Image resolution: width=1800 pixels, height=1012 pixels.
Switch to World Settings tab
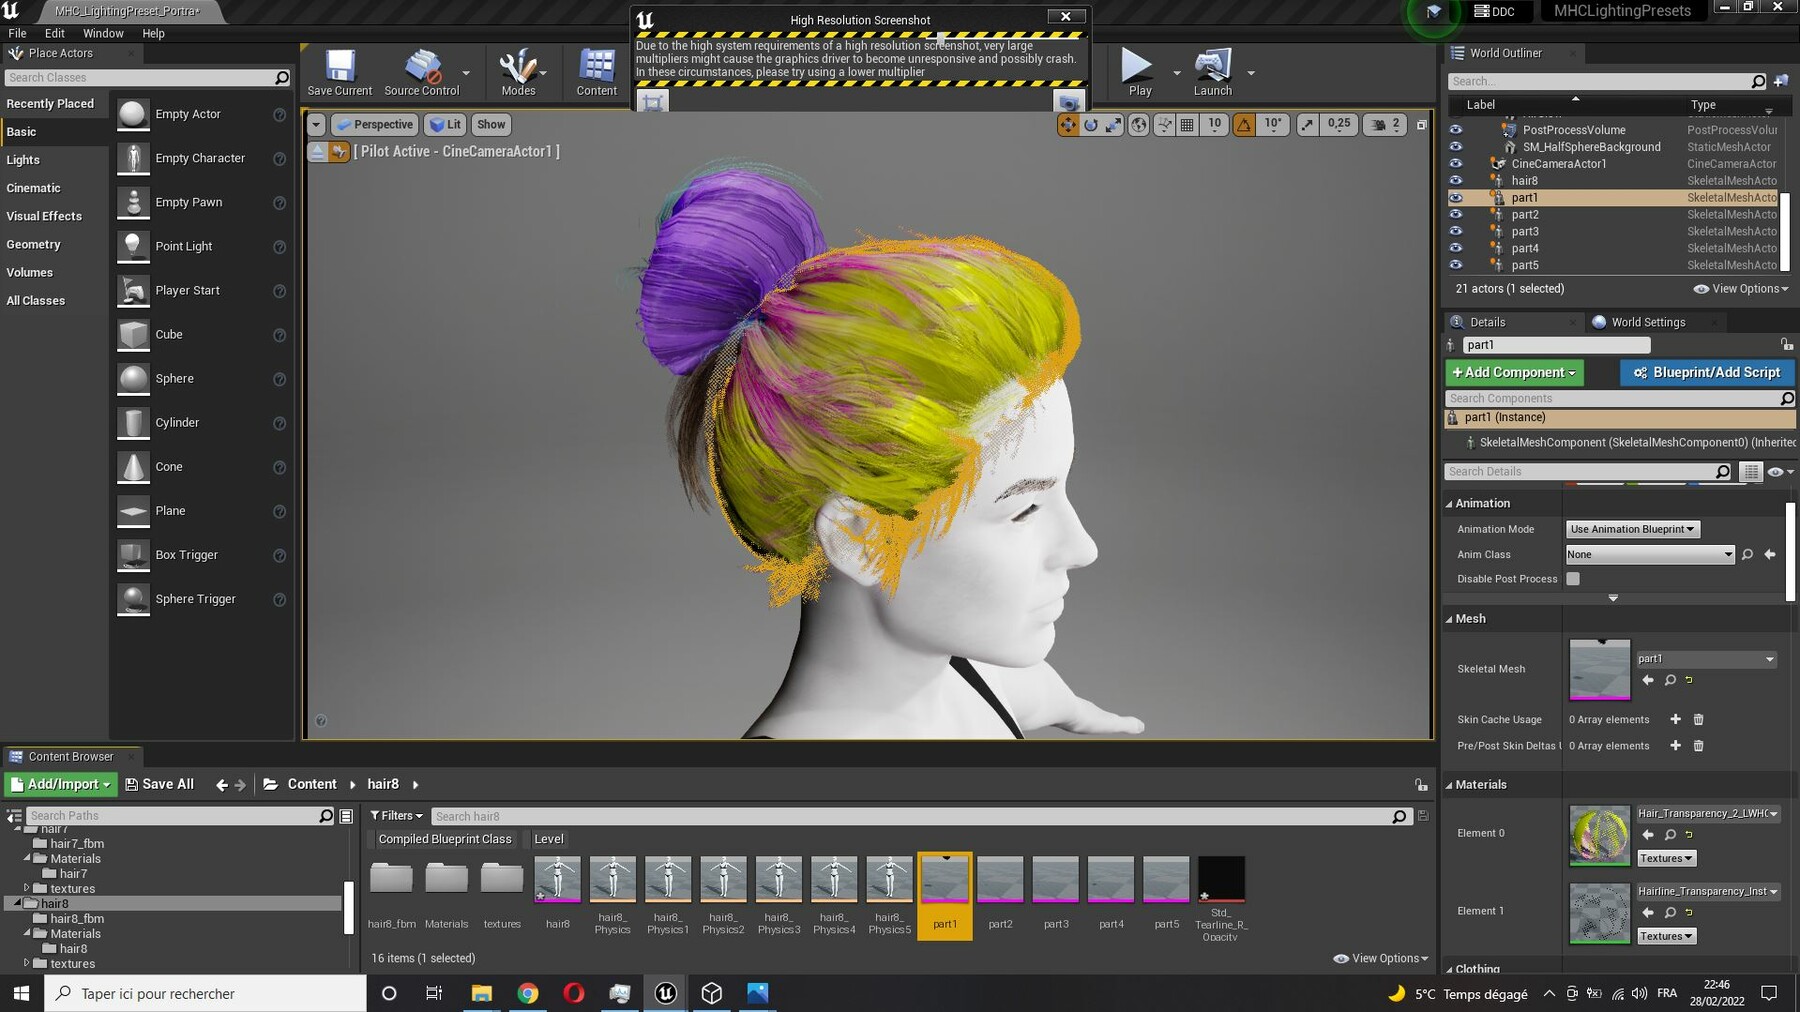click(x=1649, y=322)
